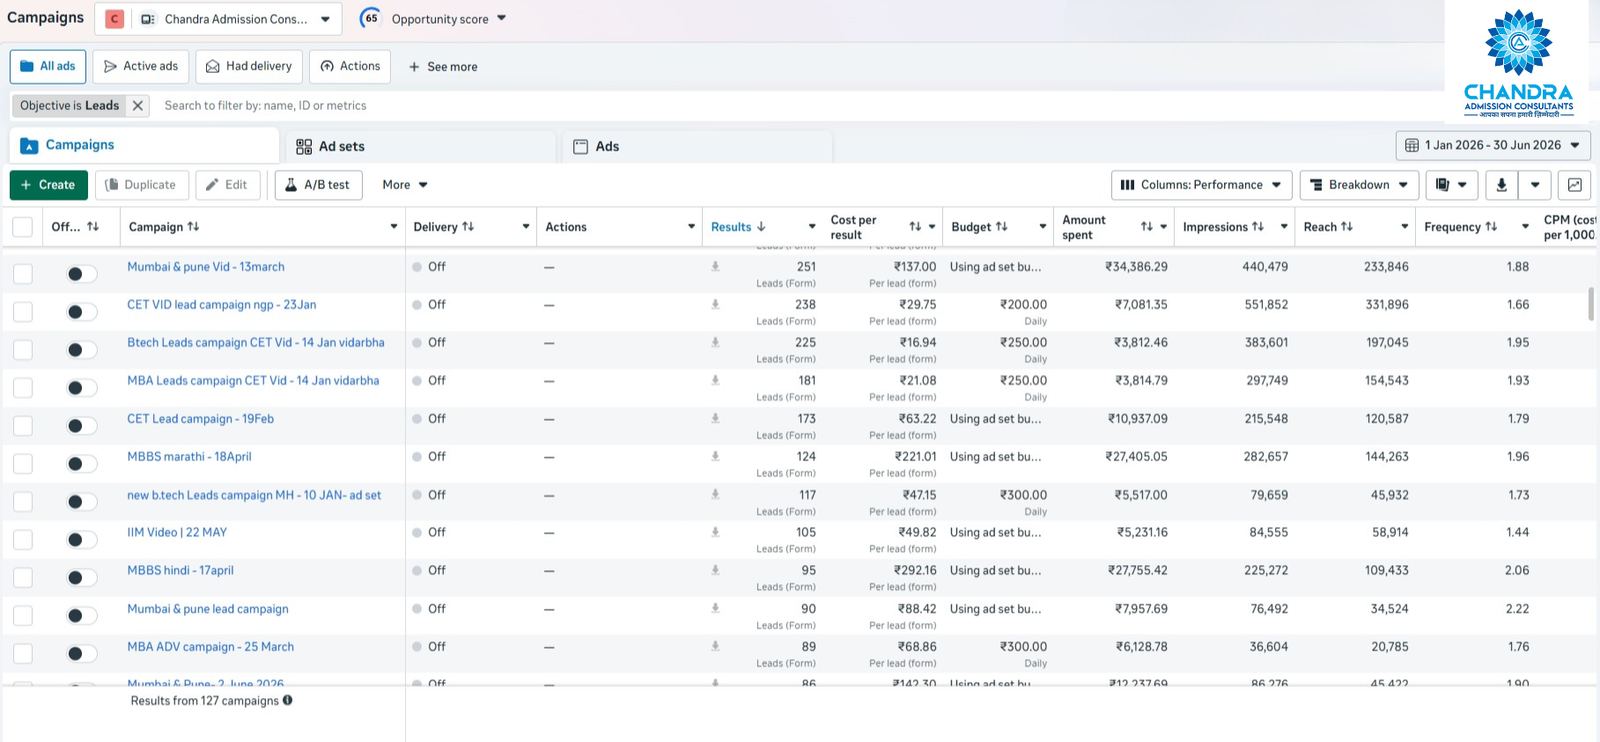Open the charts view icon button

point(1575,185)
